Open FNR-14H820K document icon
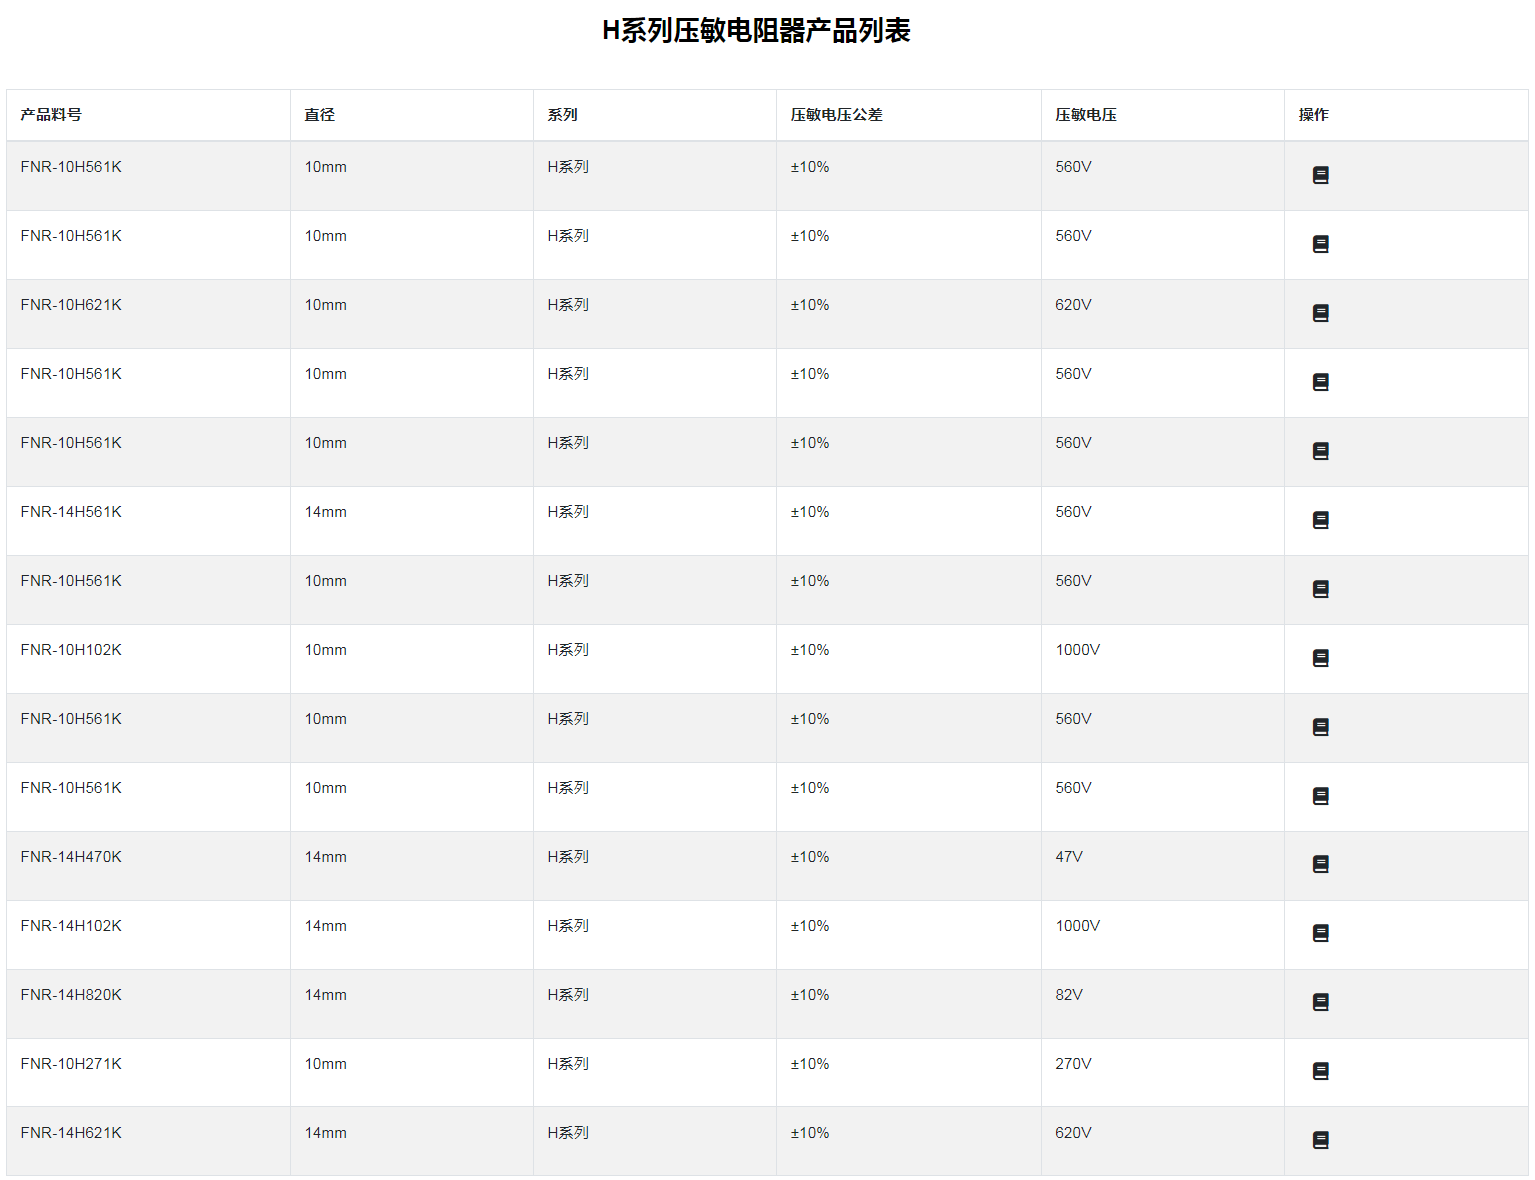Viewport: 1535px width, 1180px height. pos(1320,1002)
